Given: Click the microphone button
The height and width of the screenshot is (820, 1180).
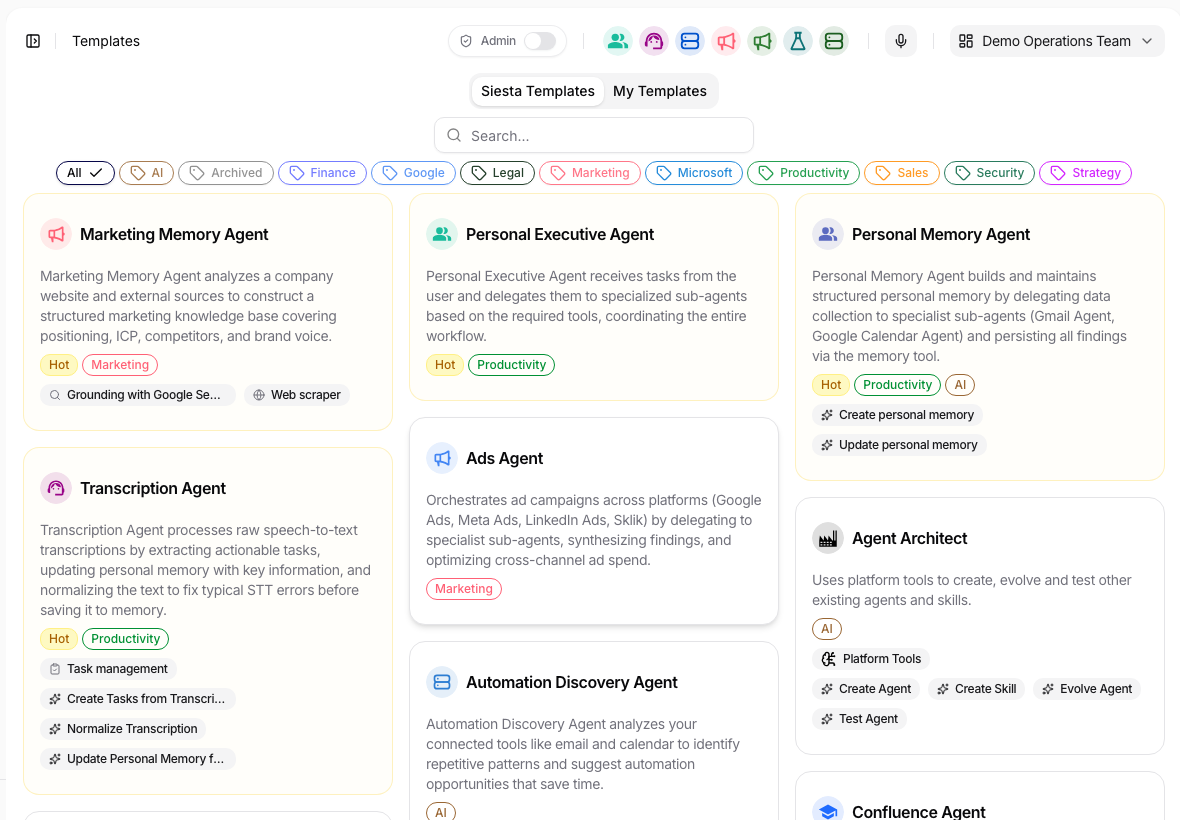Looking at the screenshot, I should 901,41.
